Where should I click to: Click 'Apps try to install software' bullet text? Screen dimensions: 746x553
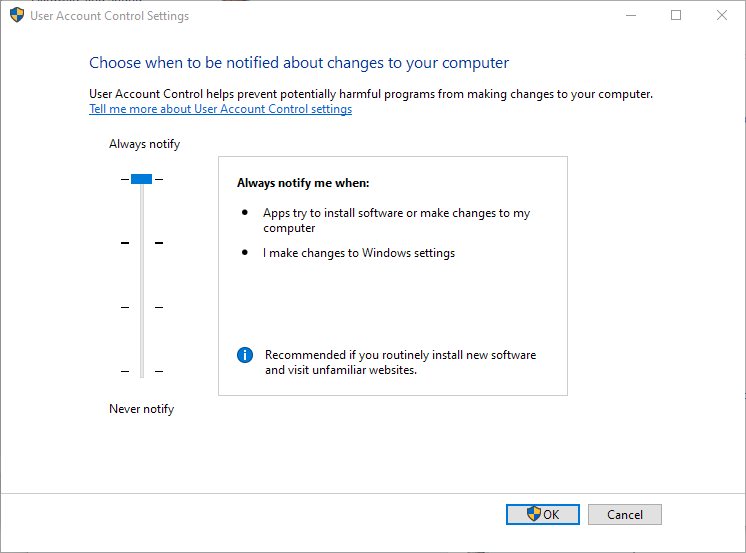point(396,220)
